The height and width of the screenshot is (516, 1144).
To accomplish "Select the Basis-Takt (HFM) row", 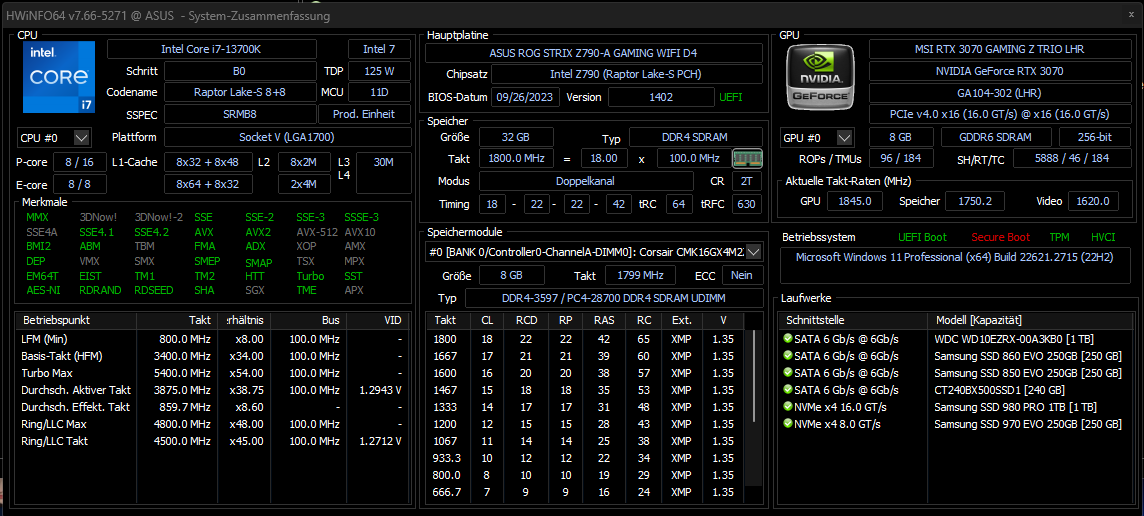I will [212, 356].
